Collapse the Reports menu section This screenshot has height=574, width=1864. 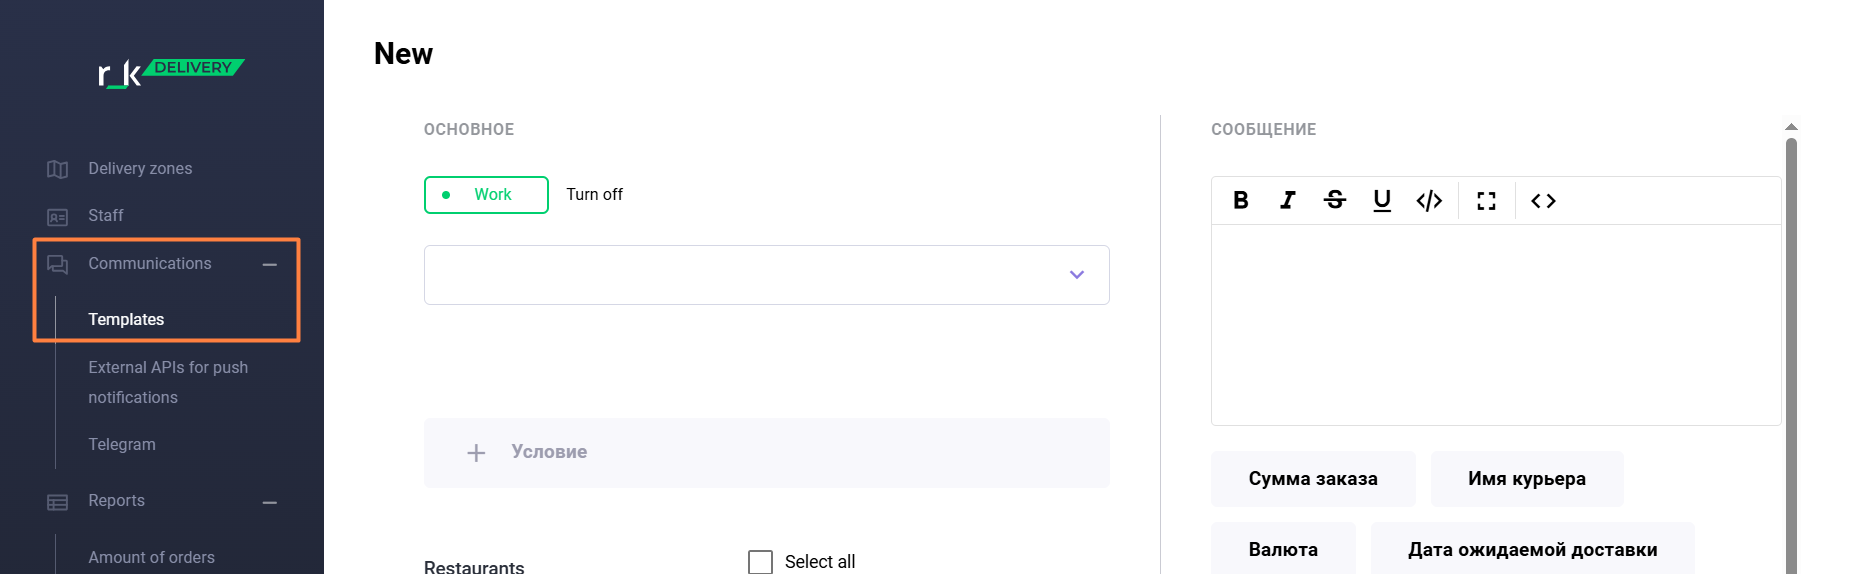[x=269, y=502]
